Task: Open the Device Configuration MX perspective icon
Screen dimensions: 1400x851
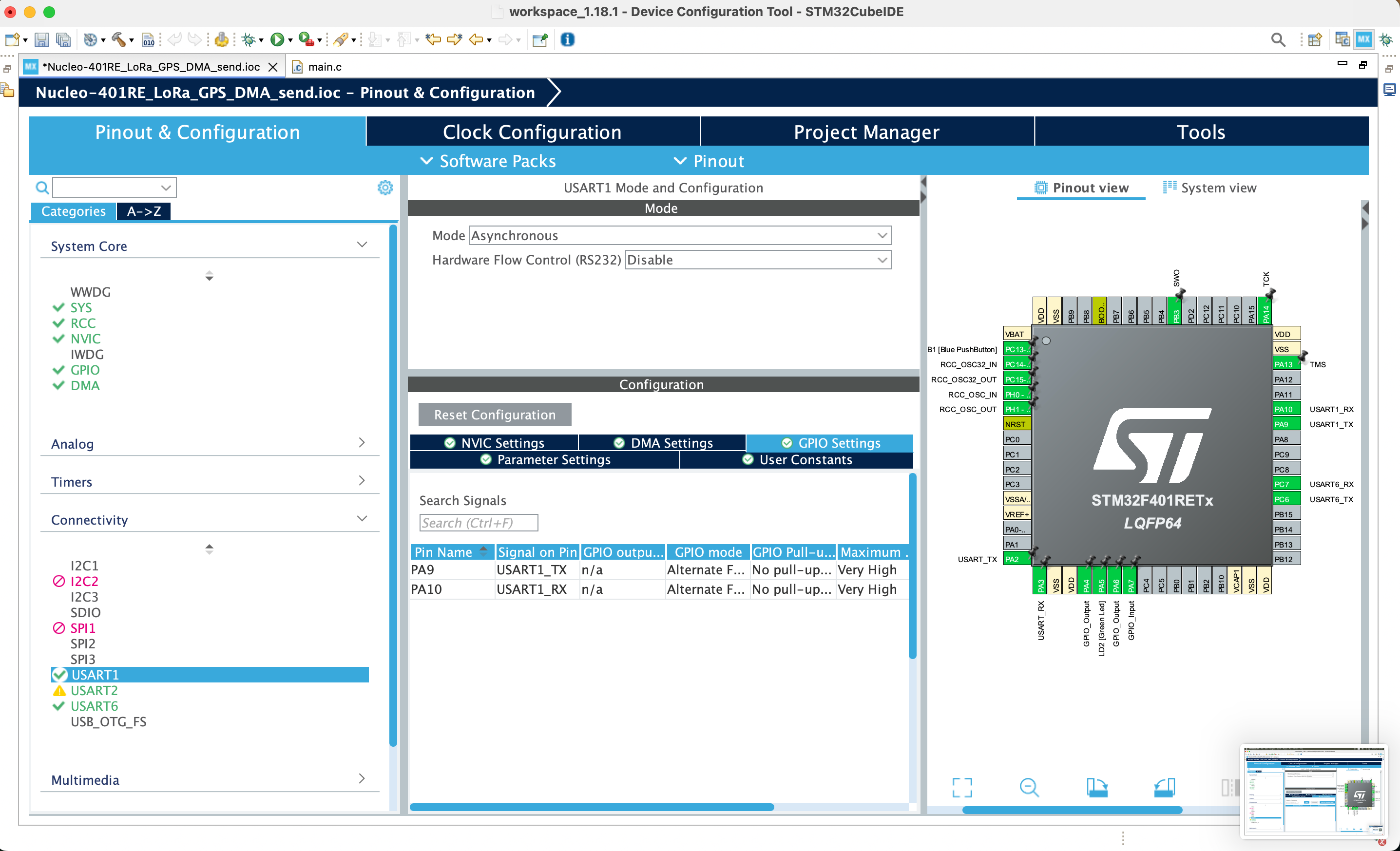Action: coord(1364,40)
